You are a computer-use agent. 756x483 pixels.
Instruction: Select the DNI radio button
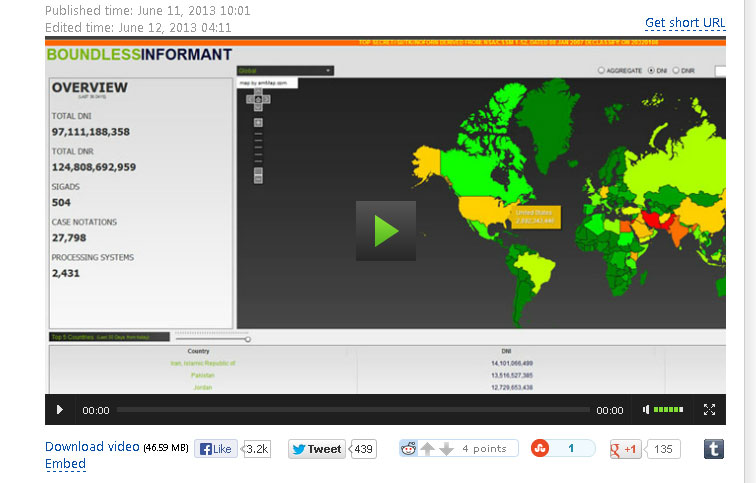point(651,70)
